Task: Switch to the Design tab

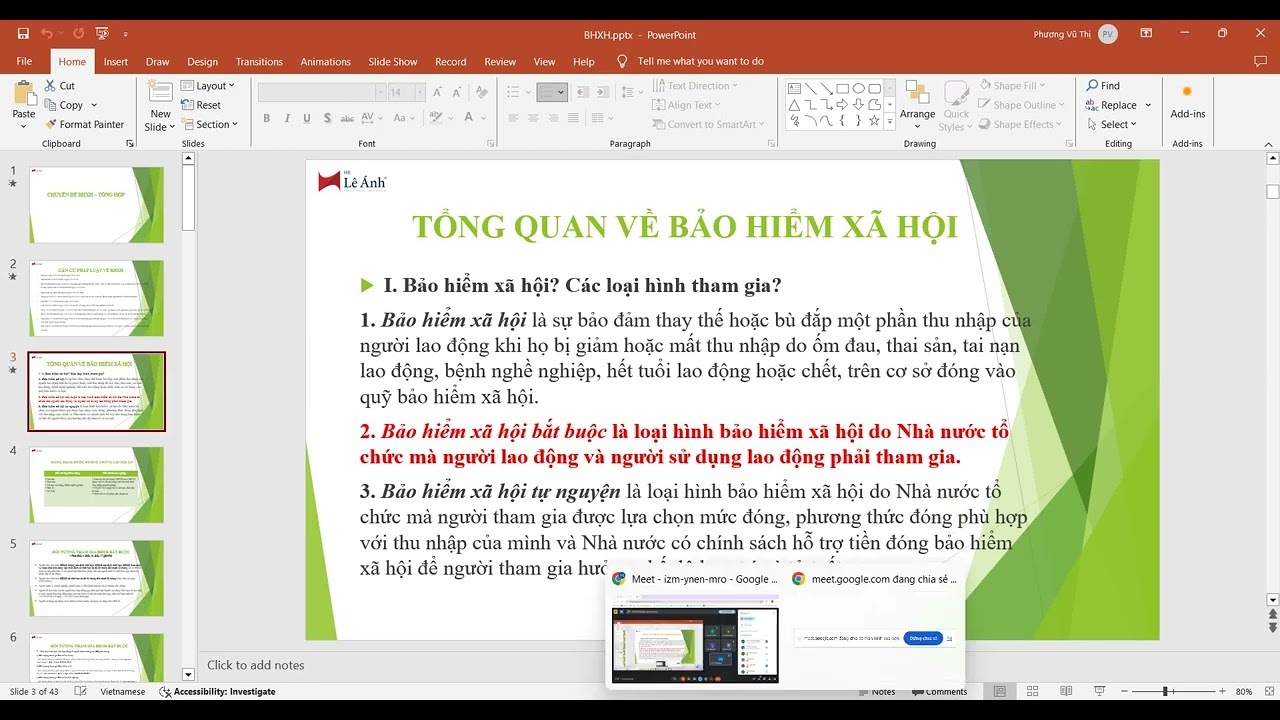Action: coord(202,61)
